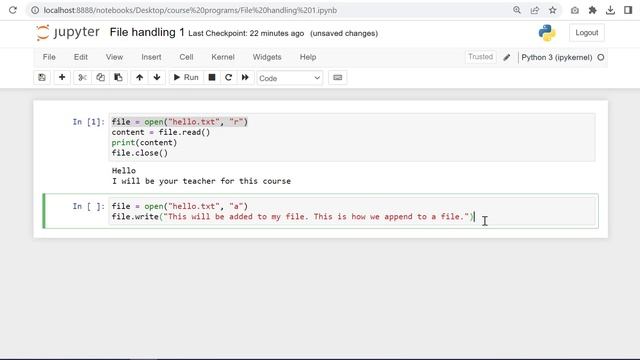
Task: Open the cell type Code dropdown
Action: pos(289,78)
